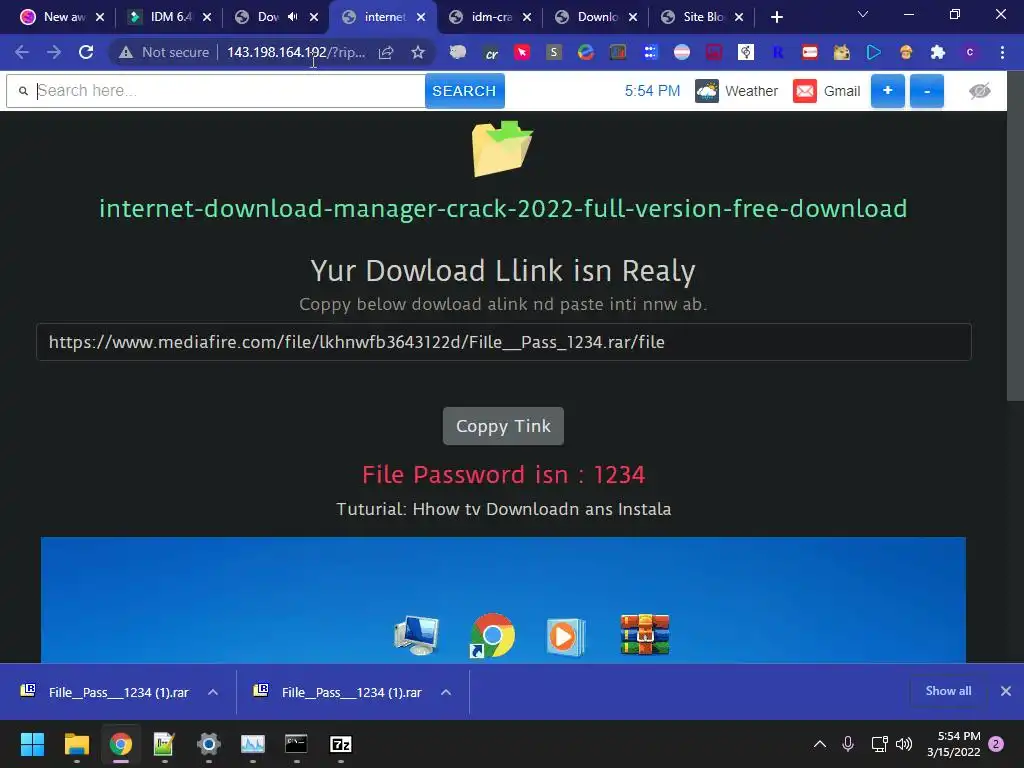Mute the audio tab via speaker icon
This screenshot has height=768, width=1024.
293,17
